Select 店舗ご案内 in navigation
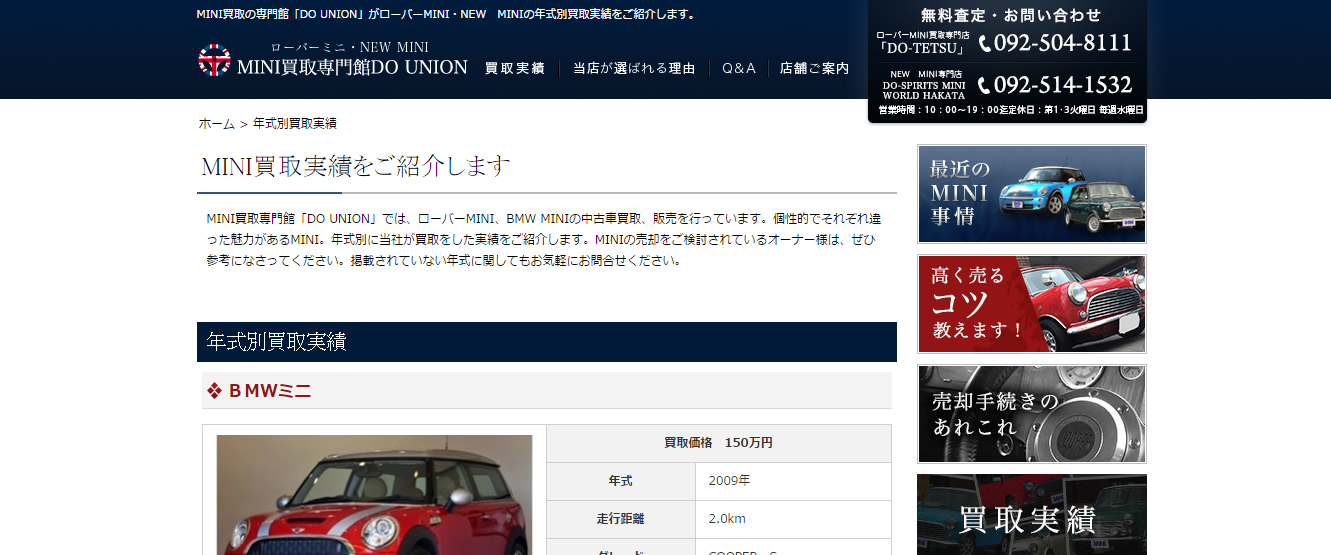 [814, 69]
